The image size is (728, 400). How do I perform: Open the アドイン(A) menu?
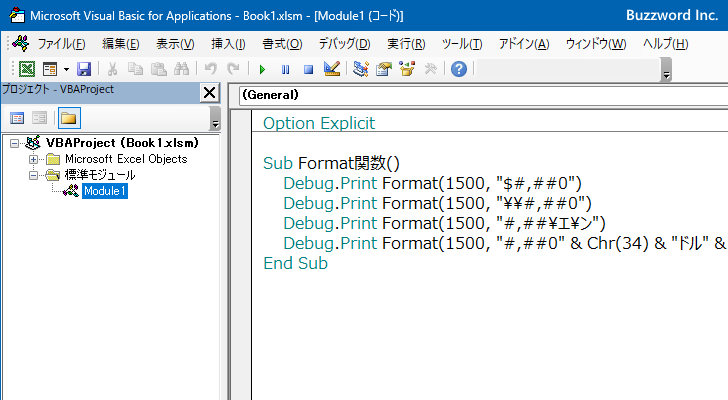pyautogui.click(x=524, y=44)
